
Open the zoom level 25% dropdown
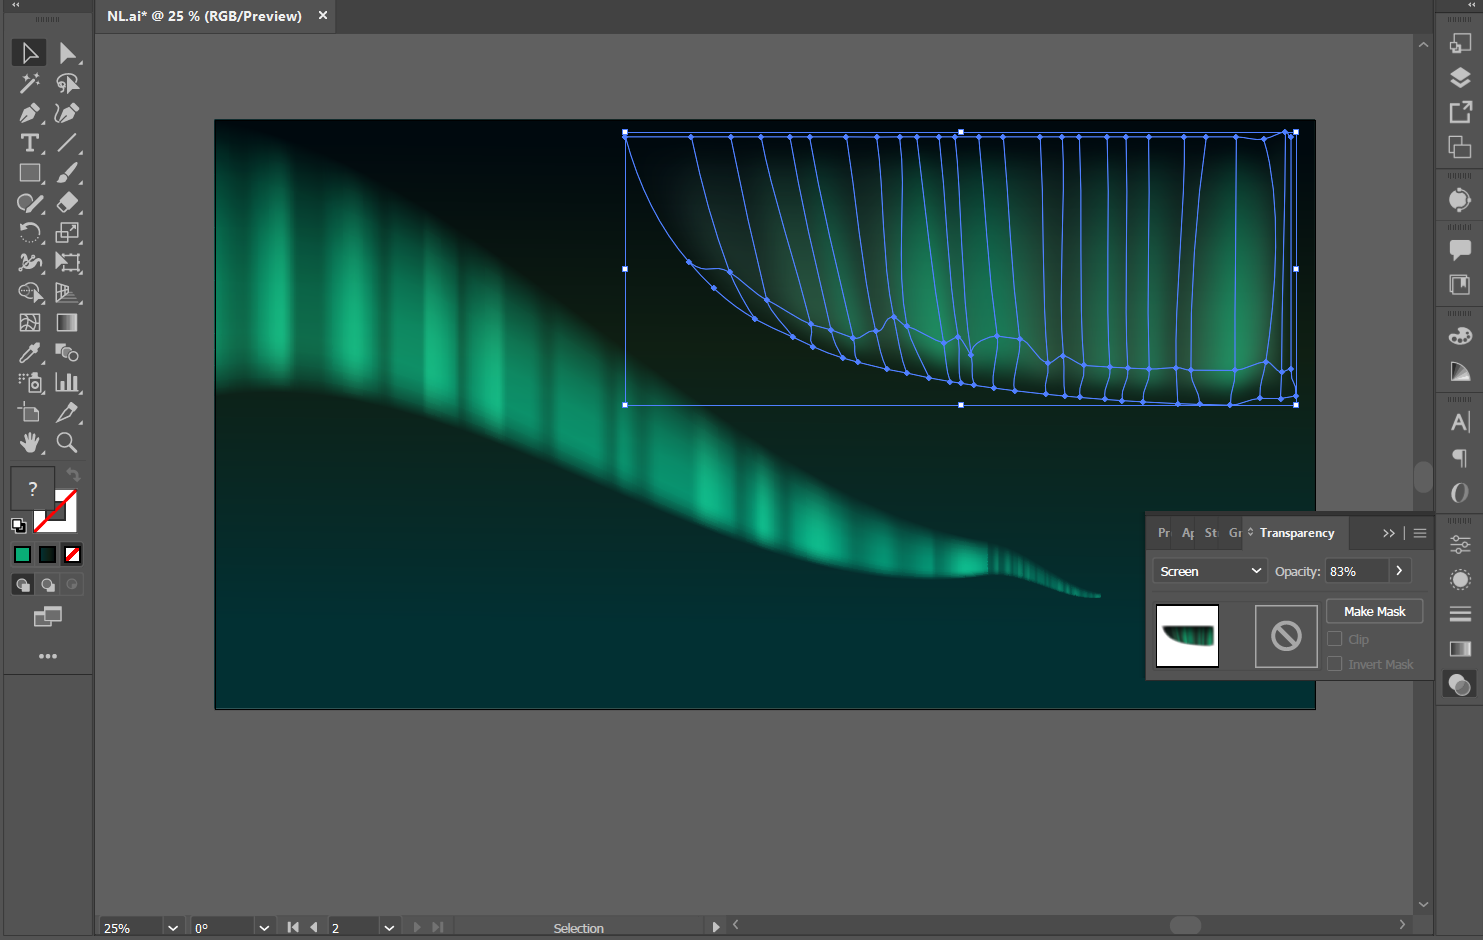173,928
